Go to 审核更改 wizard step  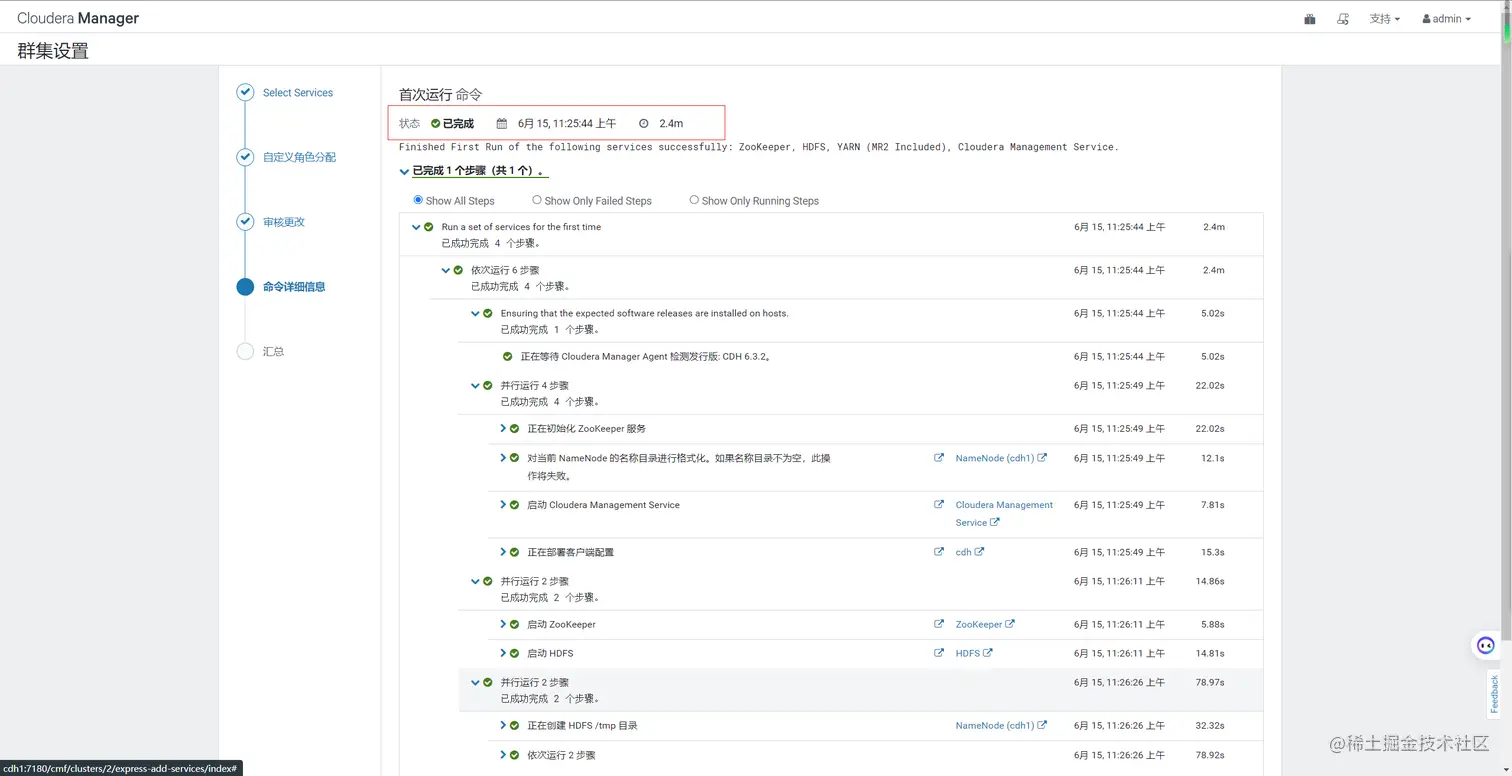(284, 222)
